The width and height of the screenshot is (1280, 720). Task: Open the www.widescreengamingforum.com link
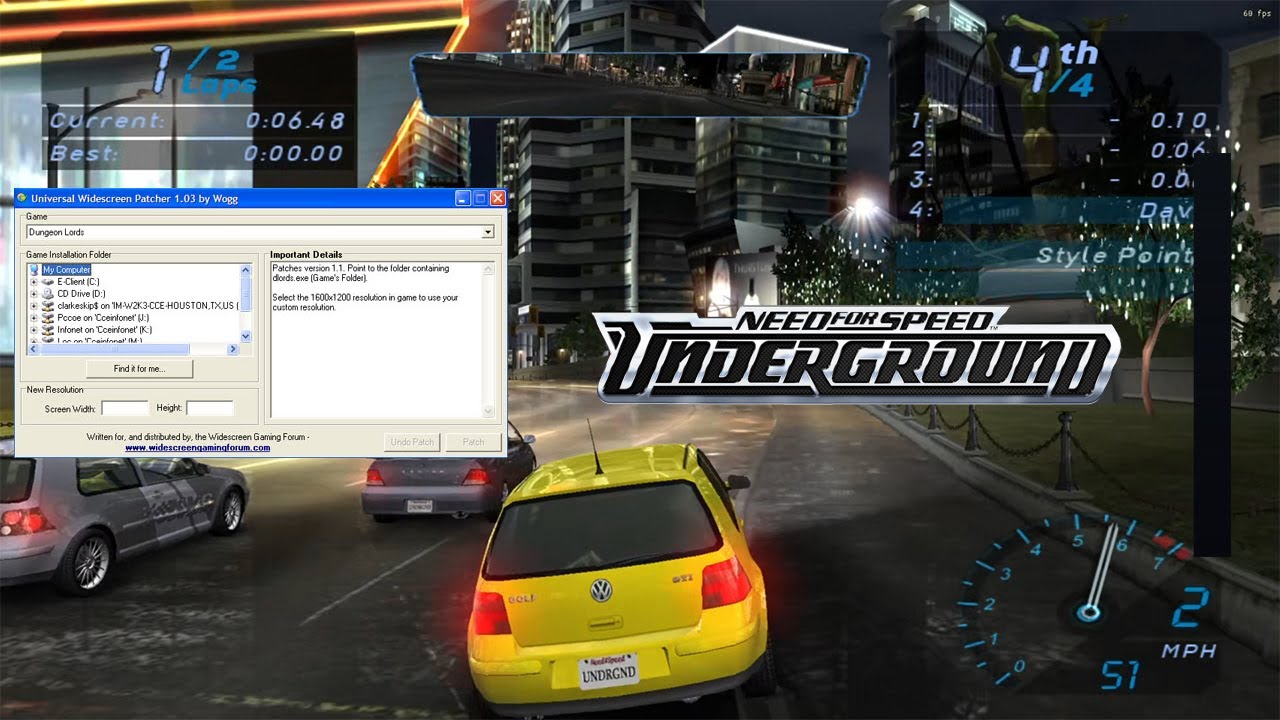[x=197, y=448]
